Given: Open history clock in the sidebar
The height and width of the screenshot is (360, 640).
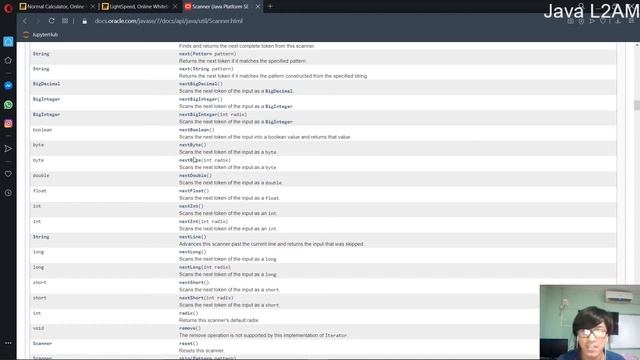Looking at the screenshot, I should (x=8, y=193).
